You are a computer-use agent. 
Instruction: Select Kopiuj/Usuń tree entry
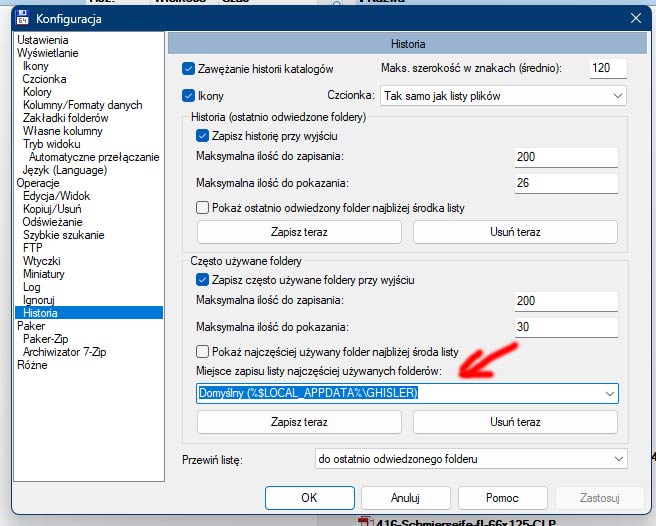coord(52,209)
